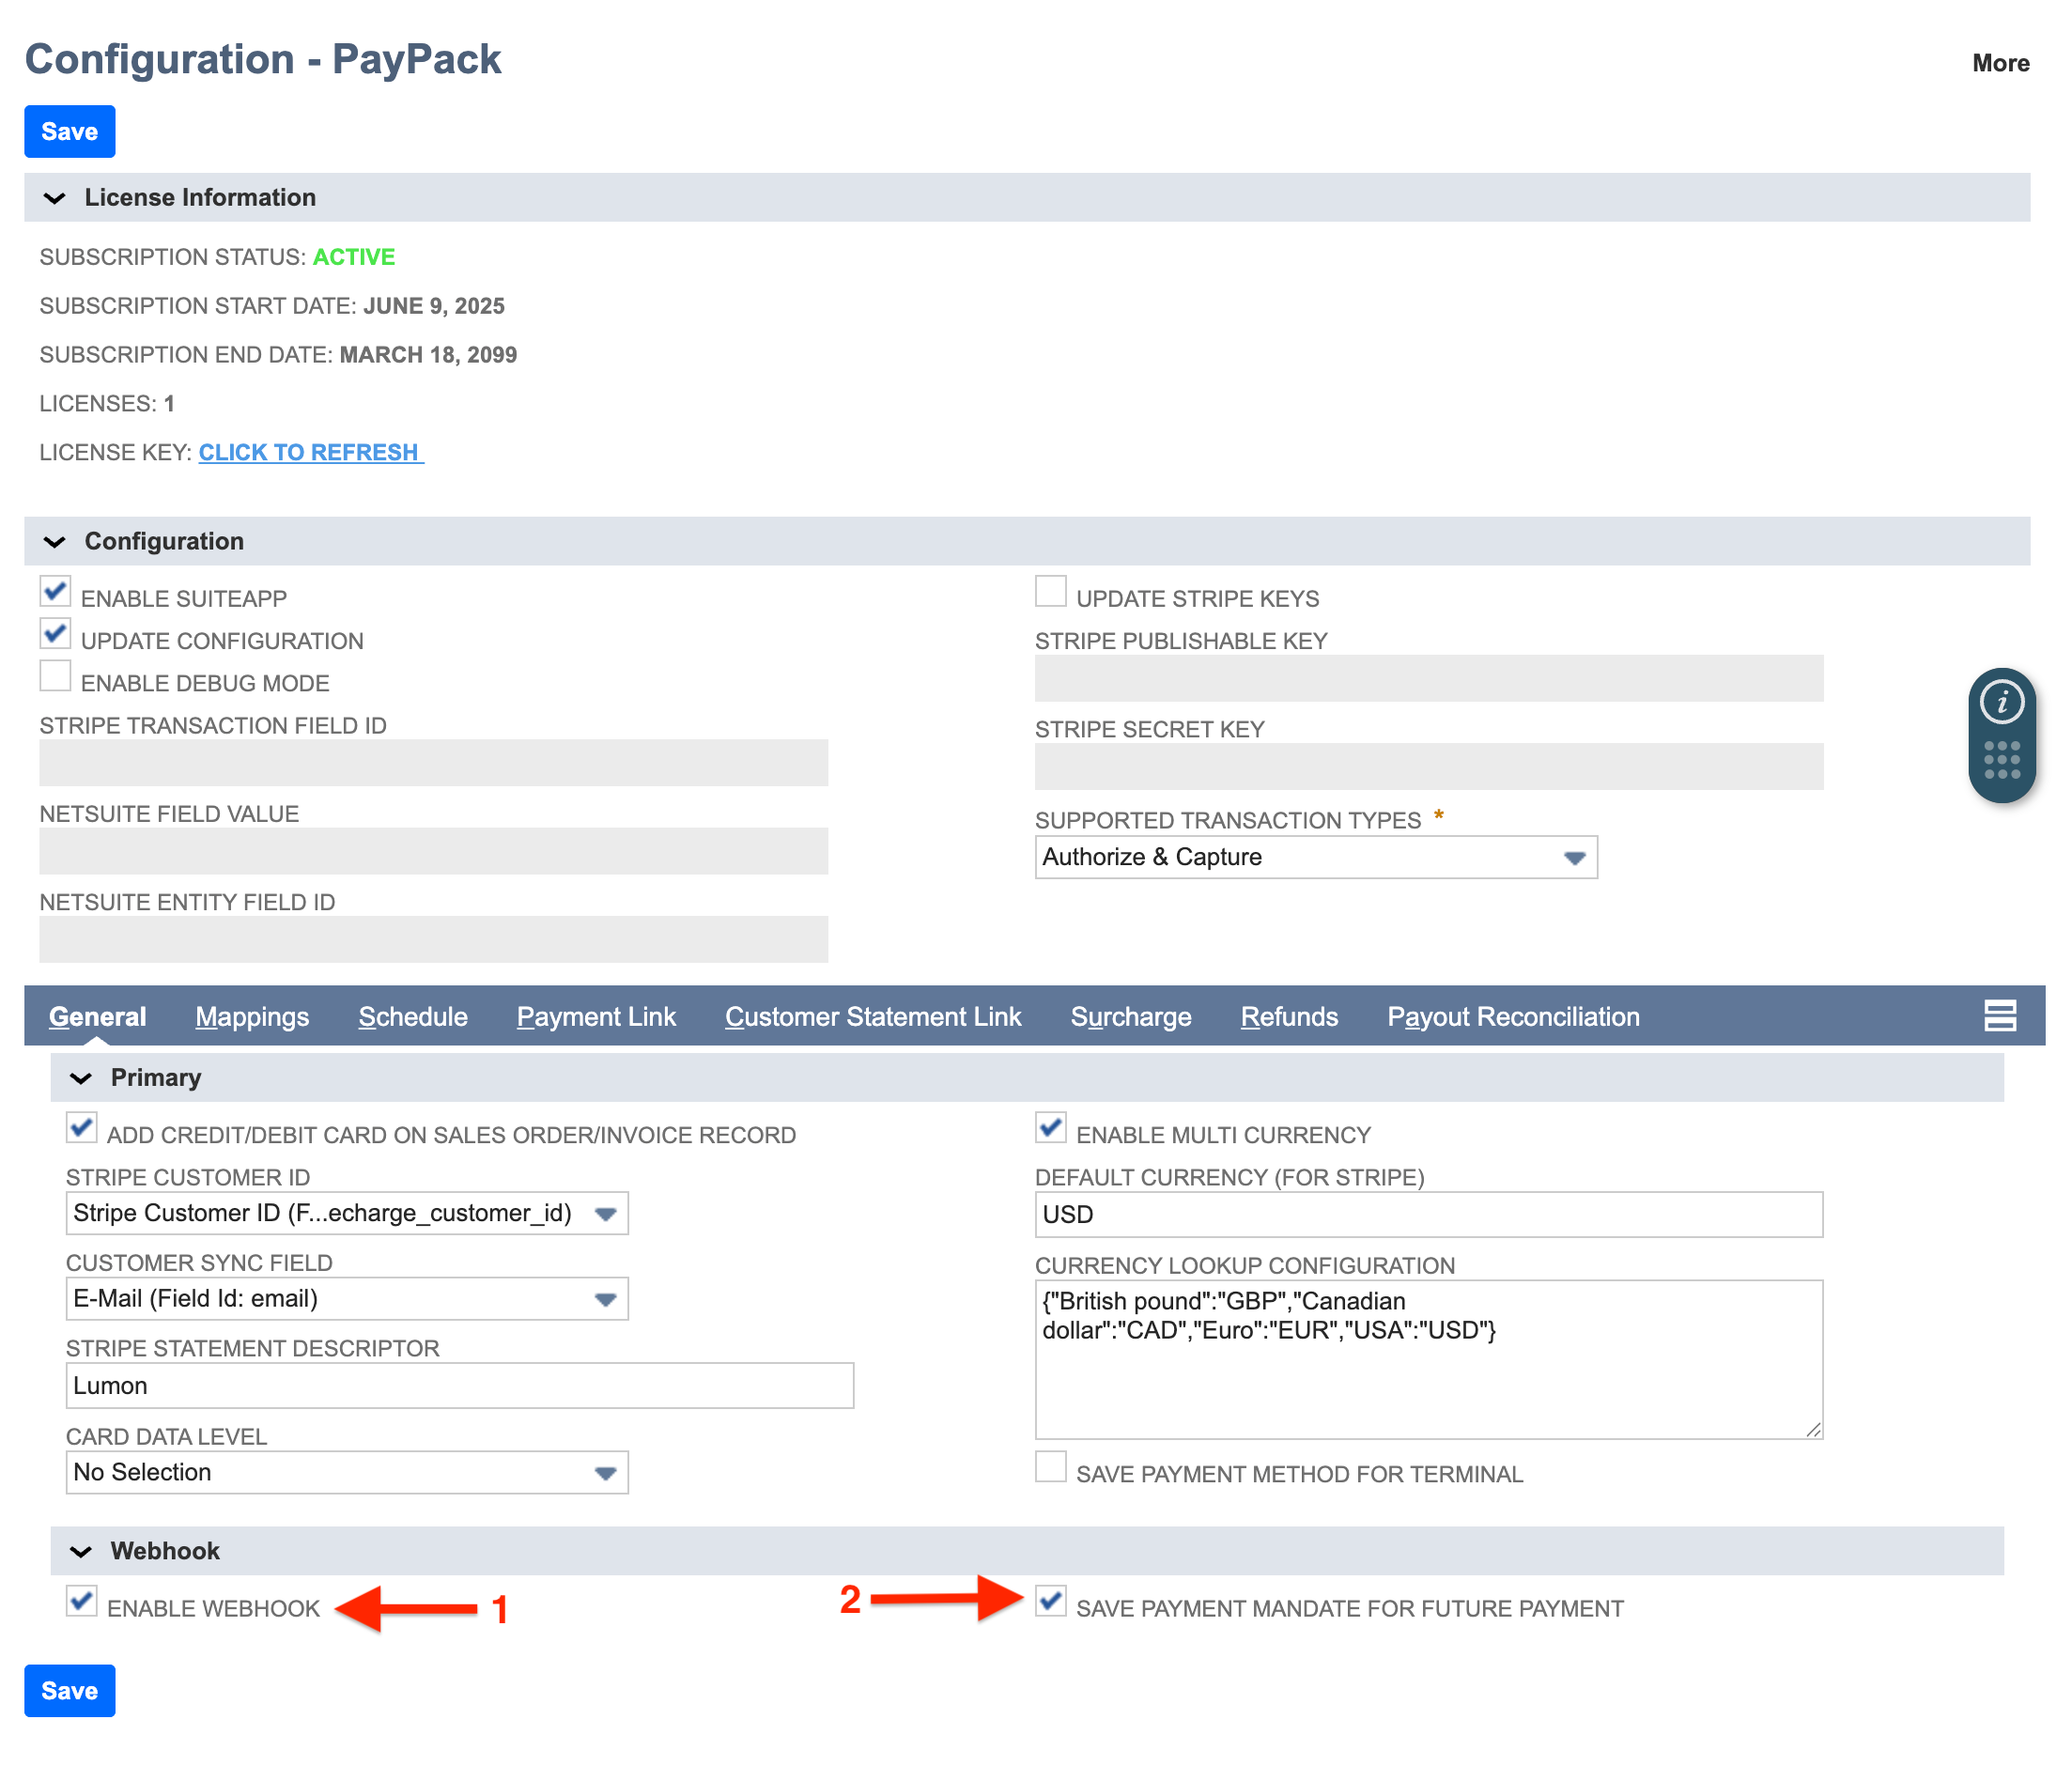The image size is (2072, 1766).
Task: Collapse the Webhook section
Action: click(x=81, y=1550)
